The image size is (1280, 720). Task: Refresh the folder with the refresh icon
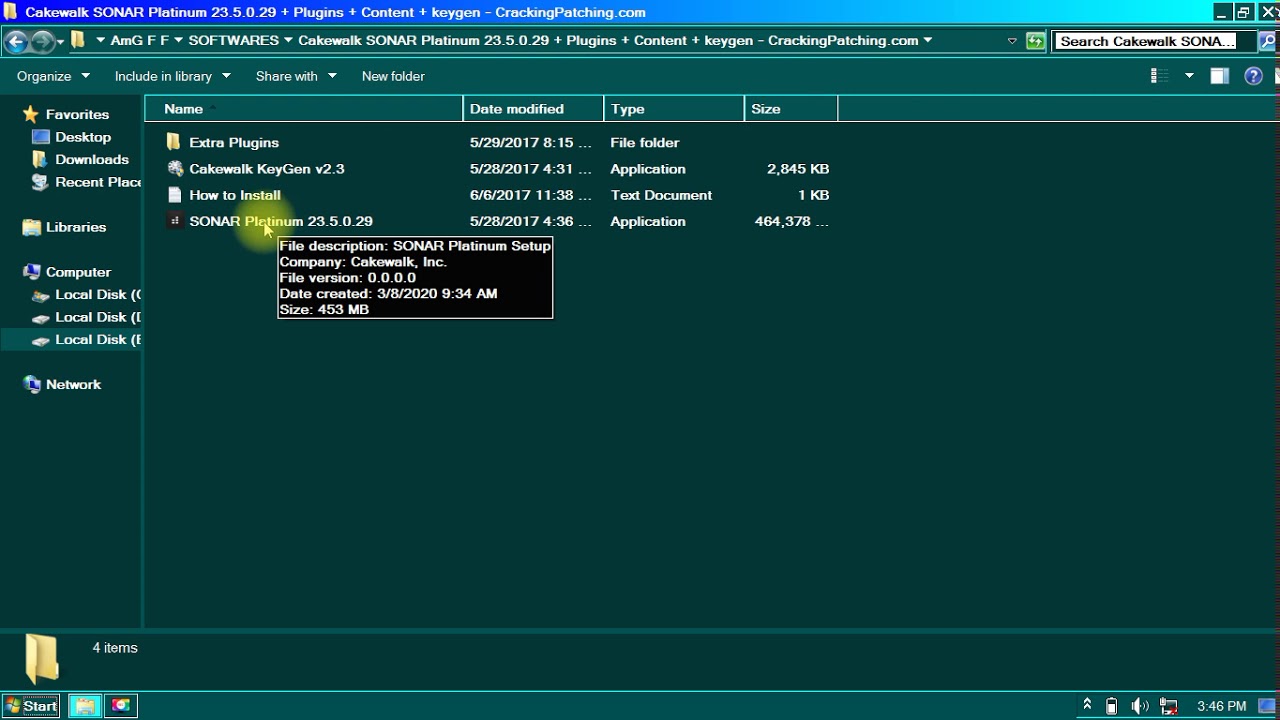click(x=1036, y=41)
